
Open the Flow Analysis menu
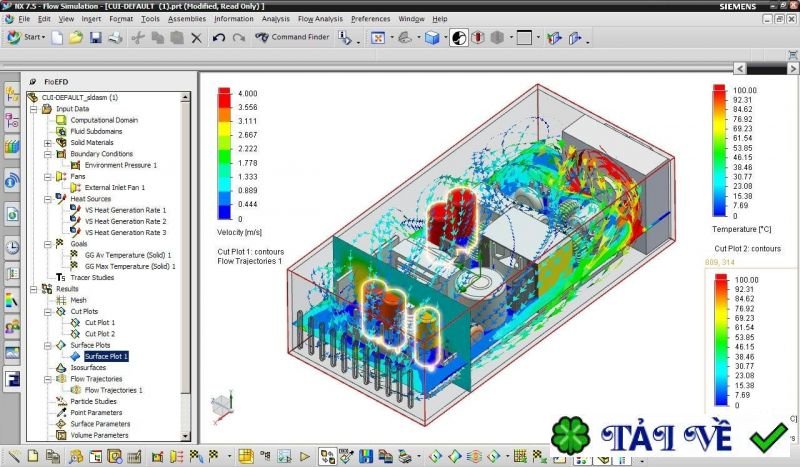[x=320, y=19]
